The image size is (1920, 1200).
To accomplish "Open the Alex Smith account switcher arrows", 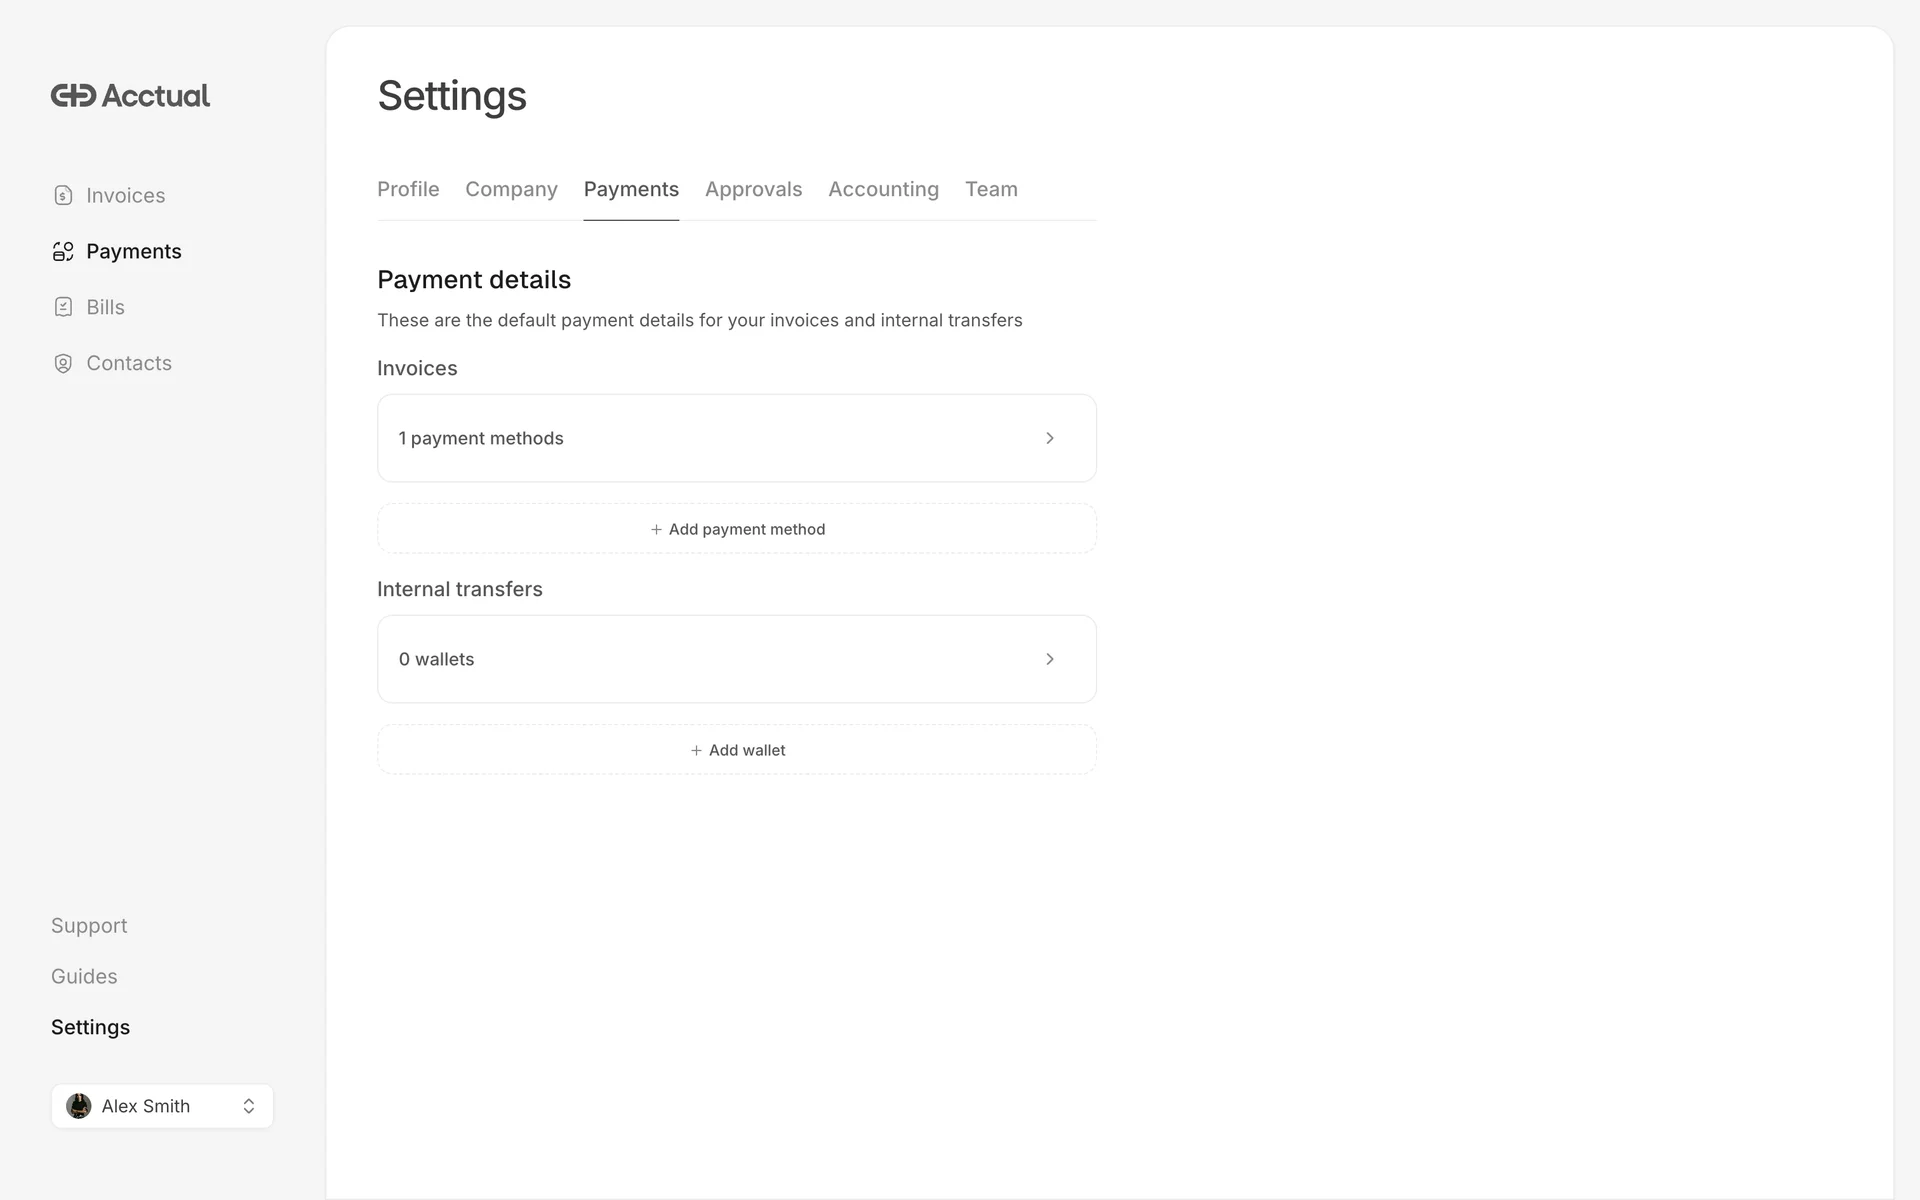I will click(x=249, y=1106).
